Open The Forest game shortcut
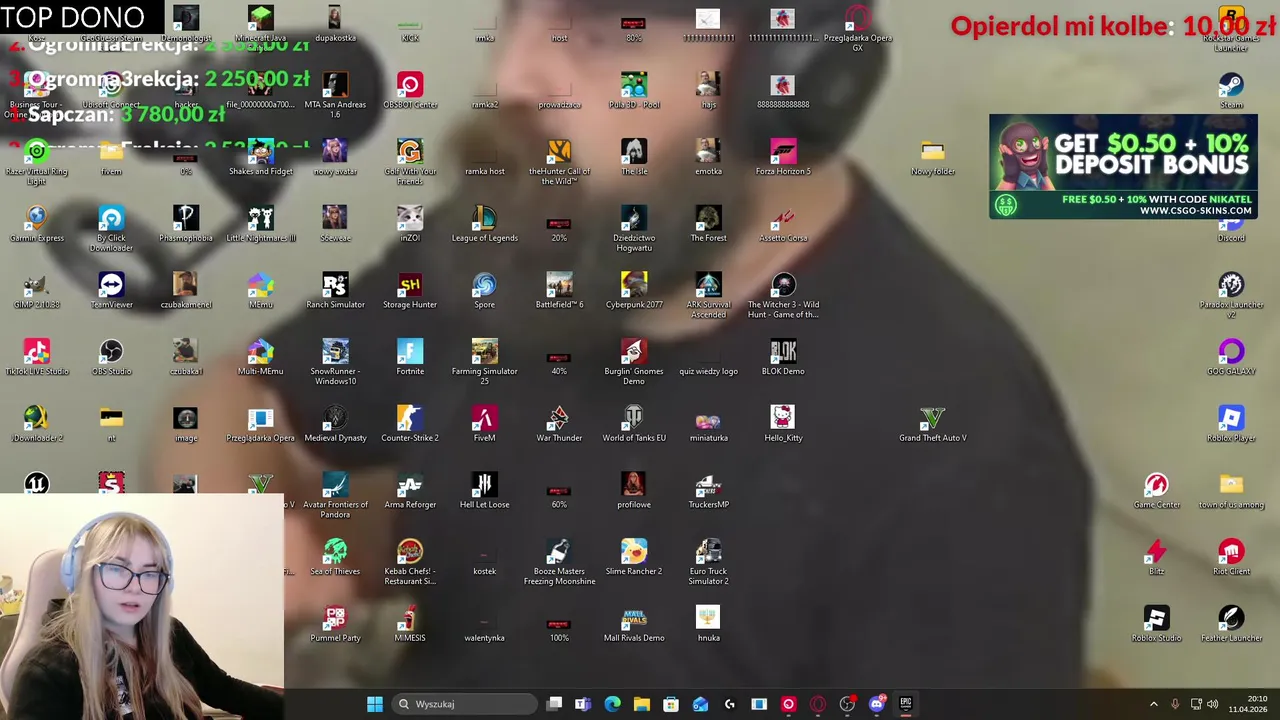 (708, 224)
